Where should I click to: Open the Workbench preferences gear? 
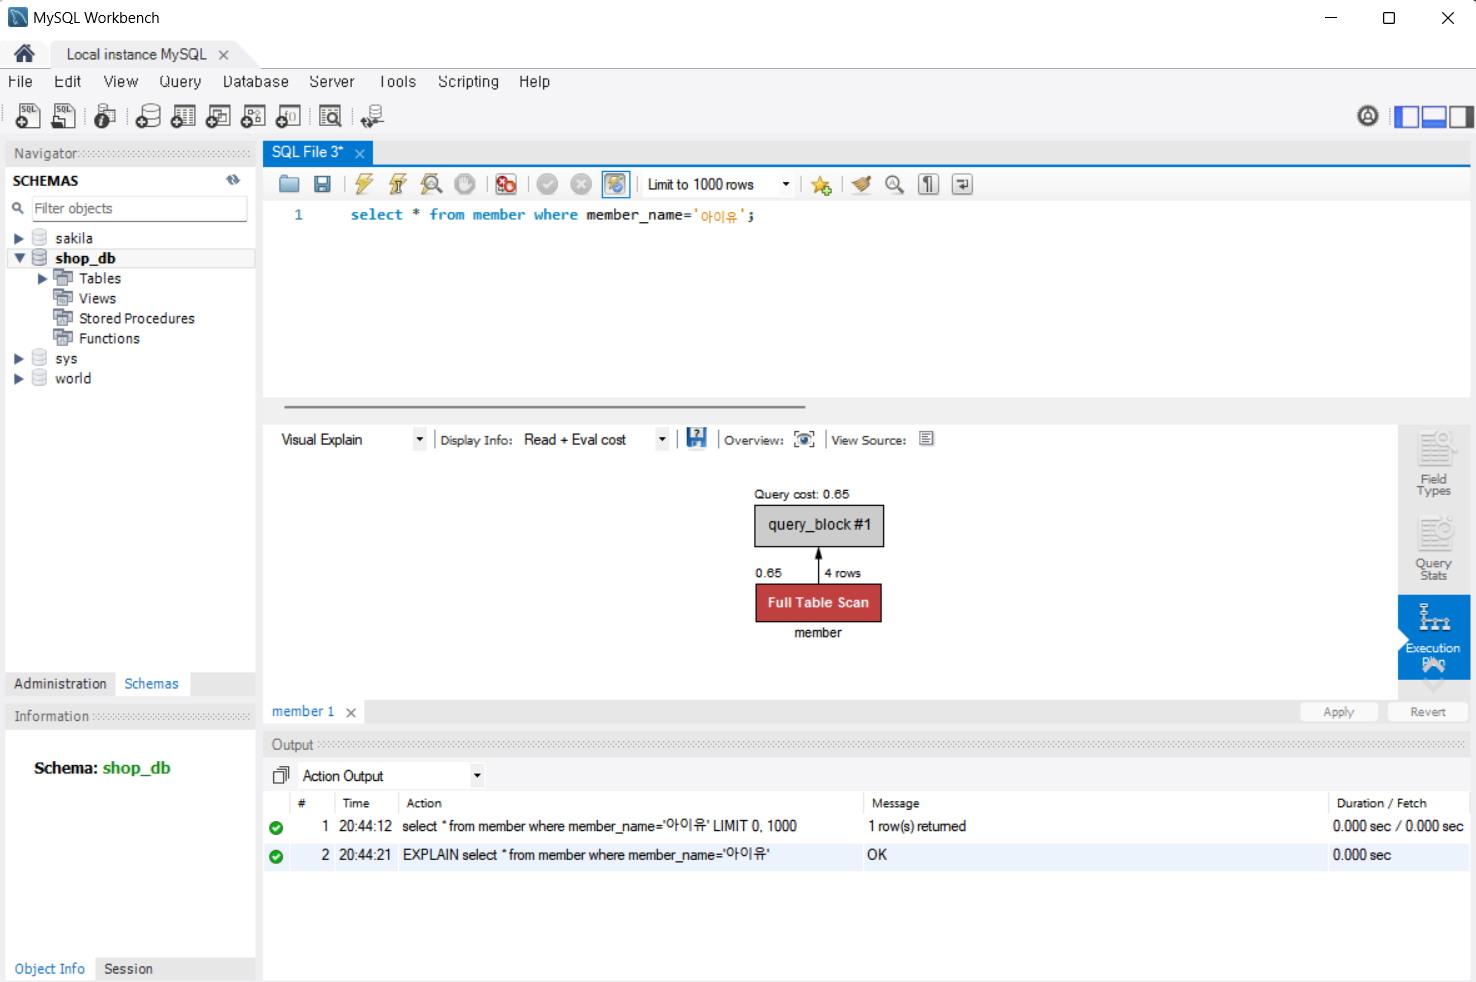point(1367,116)
